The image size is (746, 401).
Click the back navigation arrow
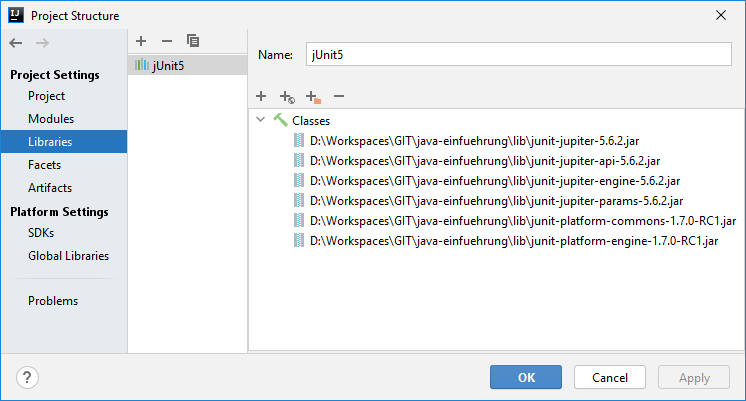point(16,42)
